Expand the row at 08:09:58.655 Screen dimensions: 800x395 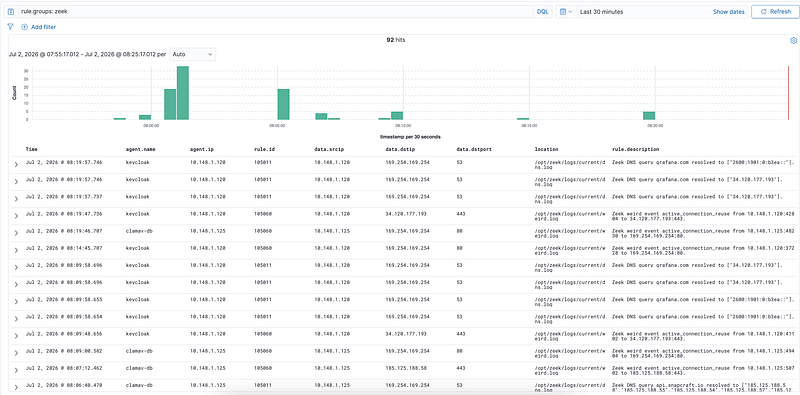click(16, 302)
